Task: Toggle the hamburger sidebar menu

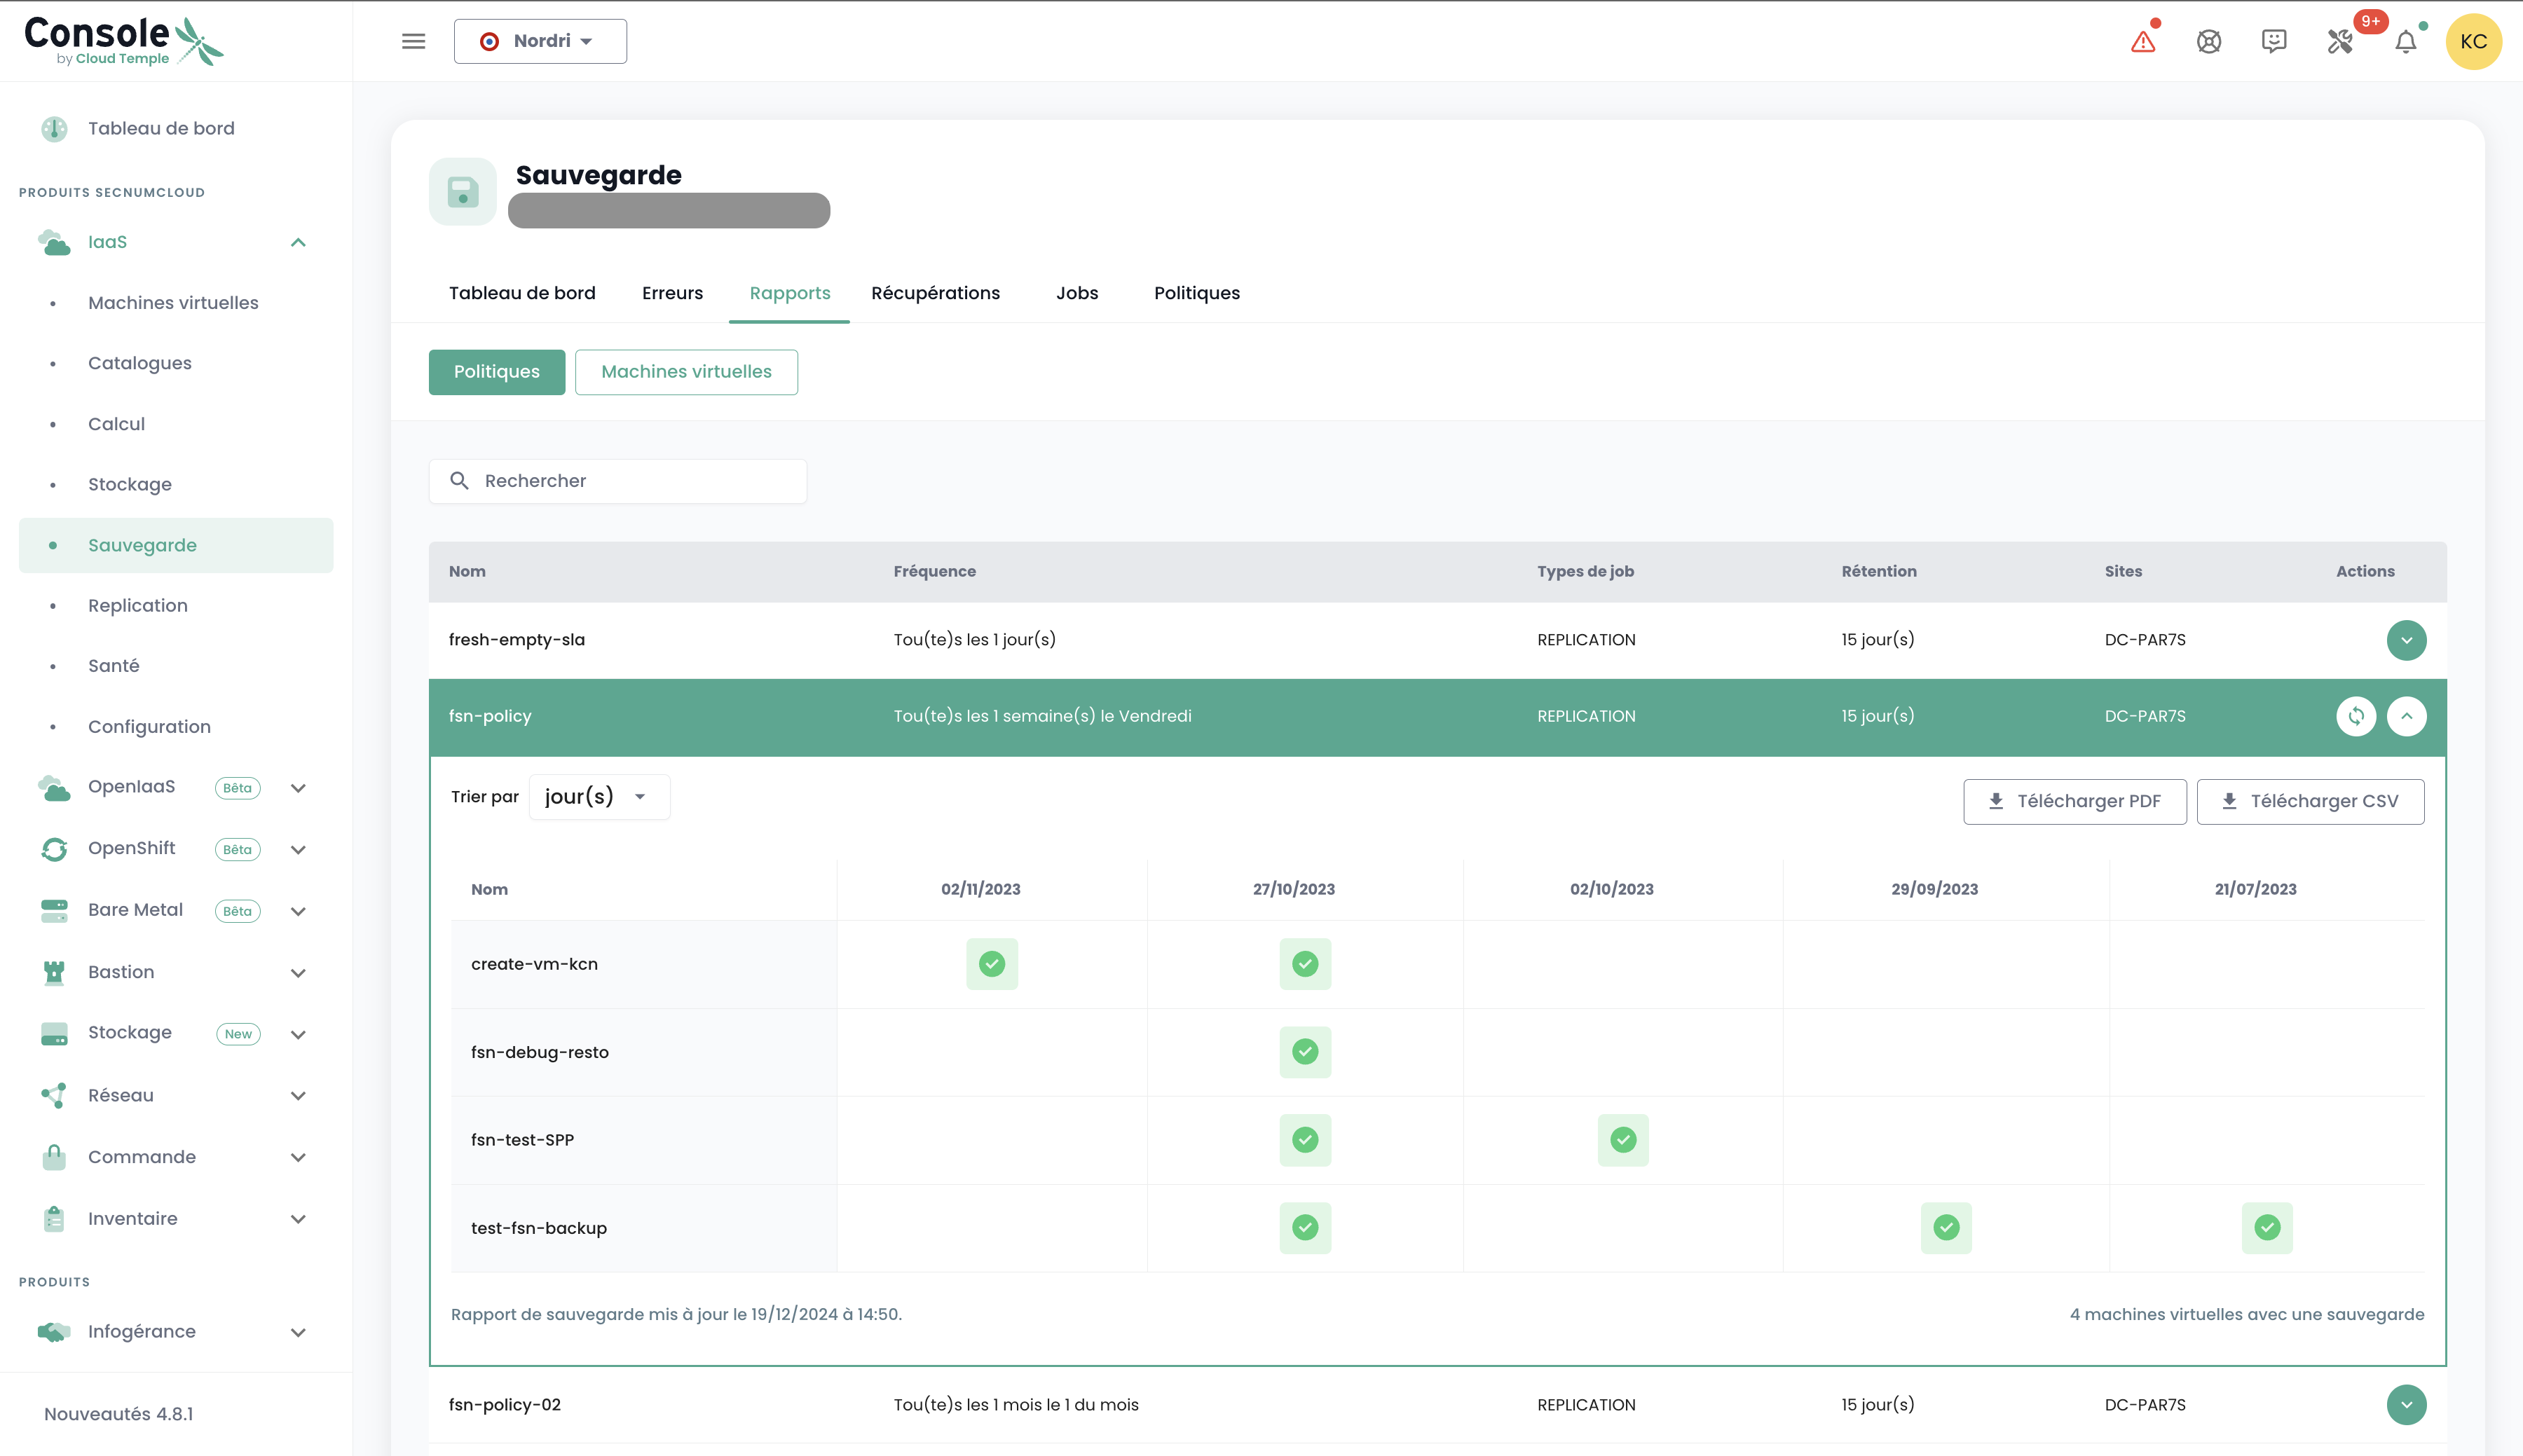Action: point(413,41)
